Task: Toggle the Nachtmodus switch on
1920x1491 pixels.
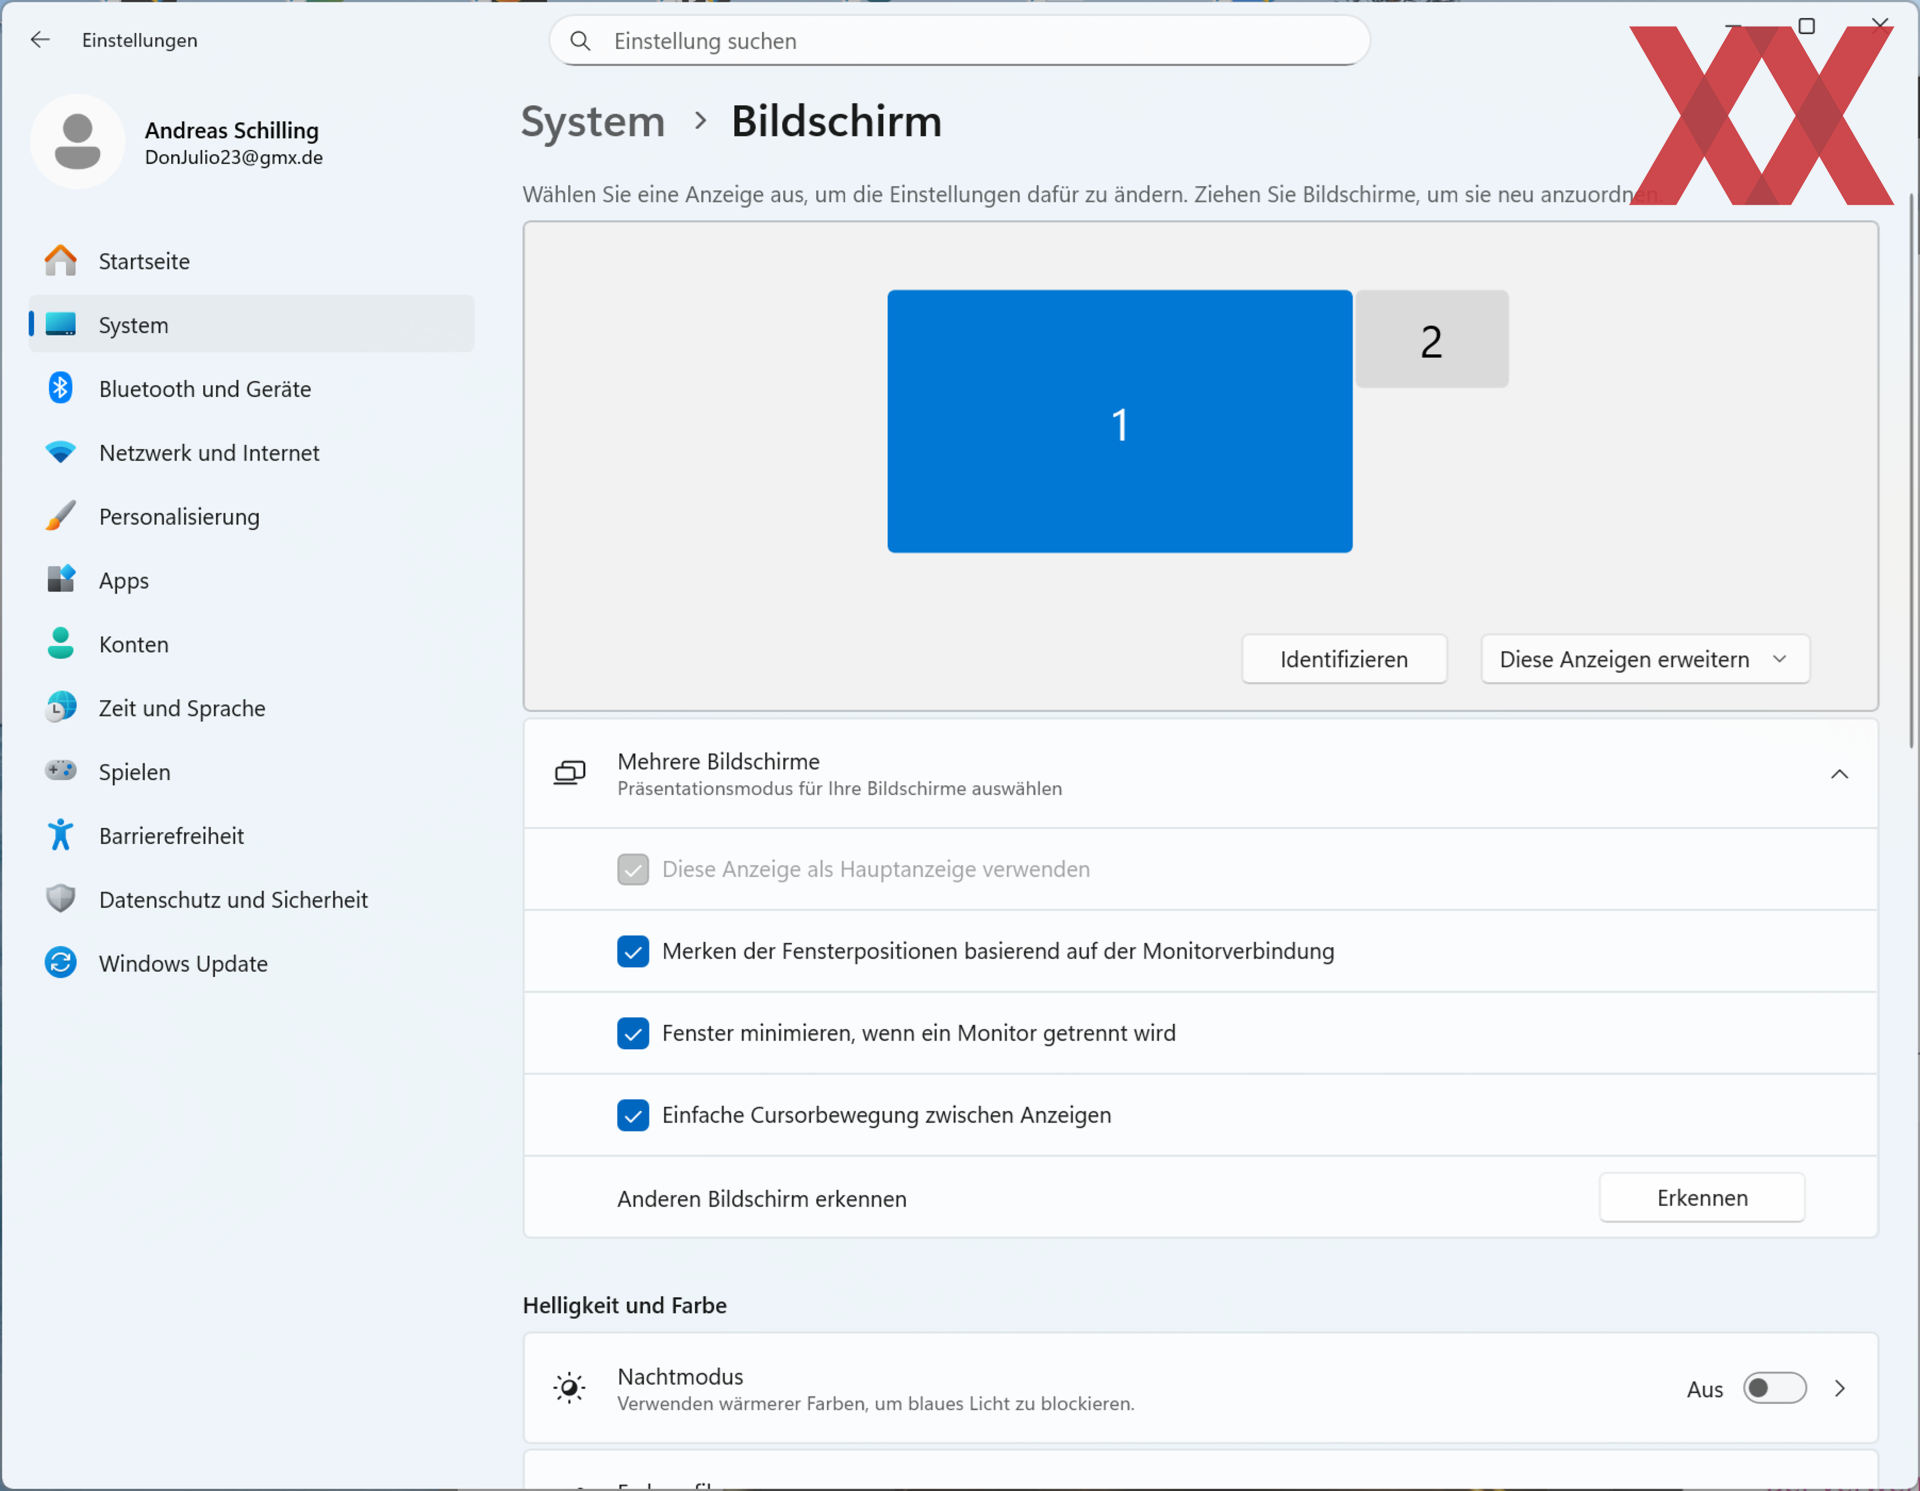Action: click(x=1774, y=1388)
